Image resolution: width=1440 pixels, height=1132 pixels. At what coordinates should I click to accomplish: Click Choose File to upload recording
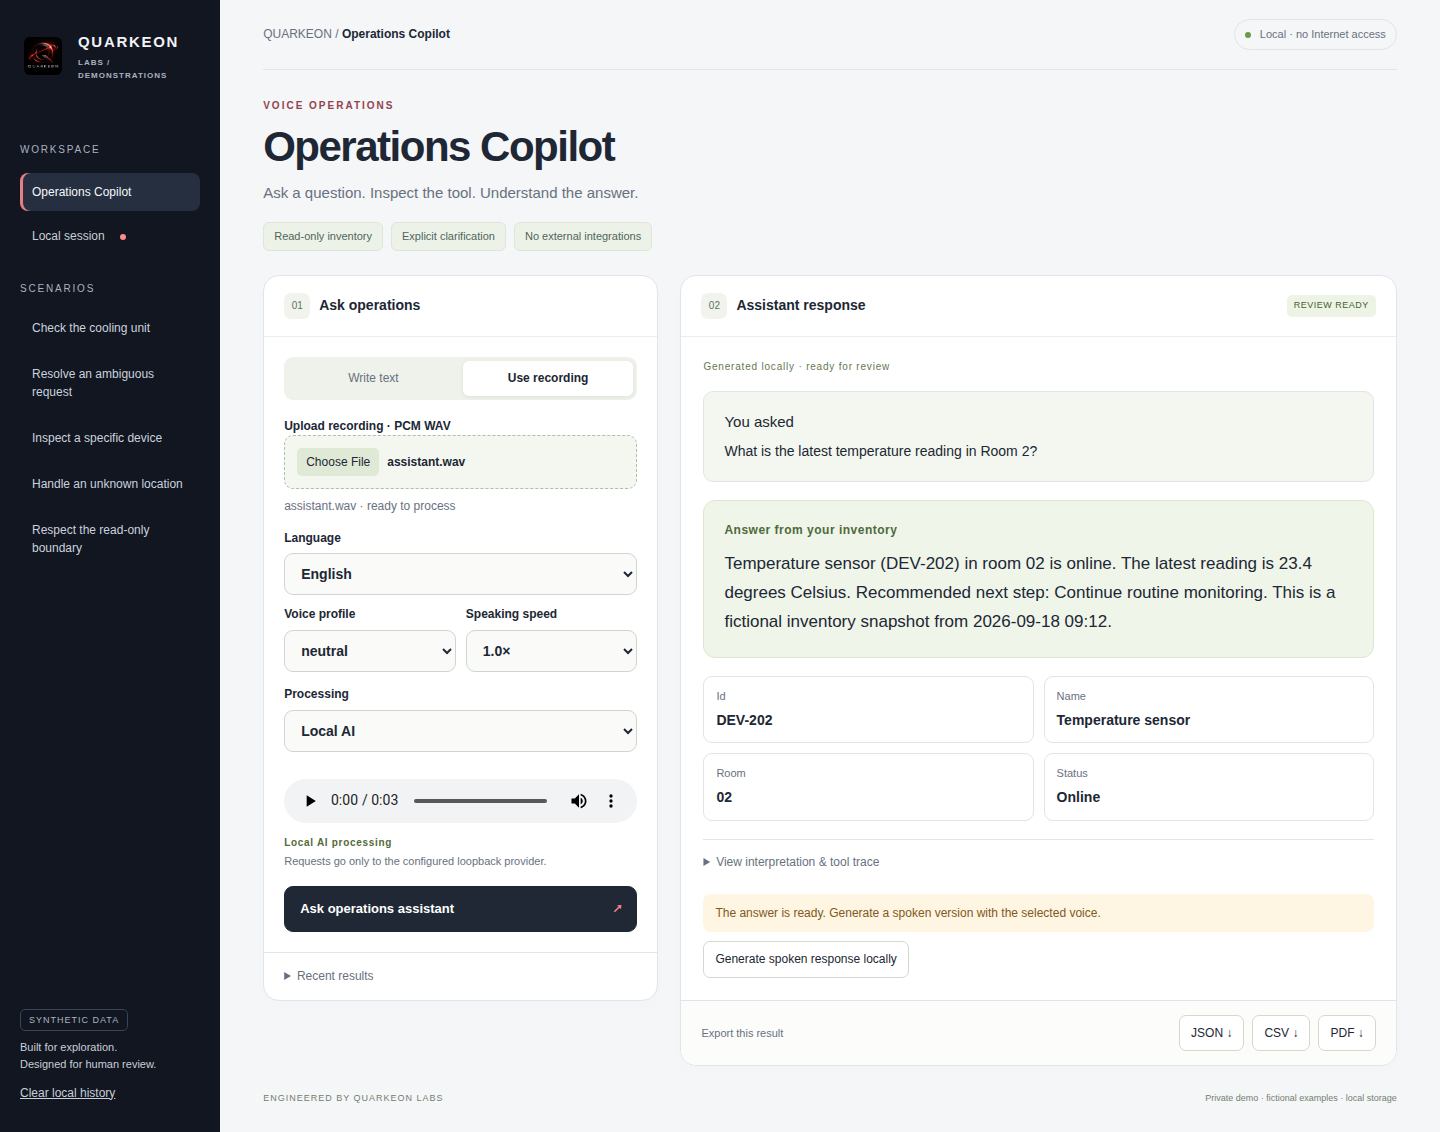(338, 462)
